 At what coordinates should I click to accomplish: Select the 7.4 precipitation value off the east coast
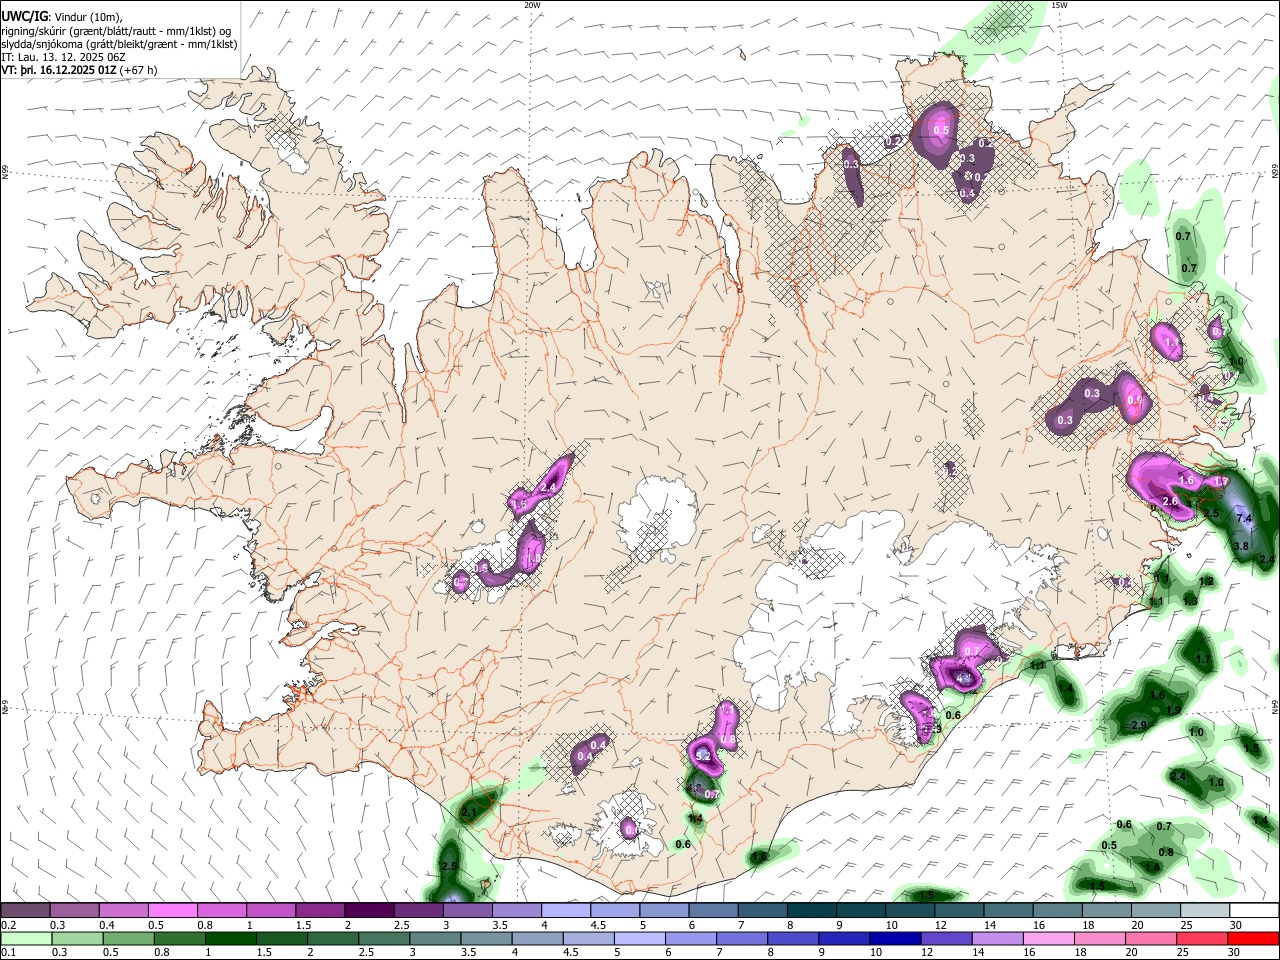coord(1244,519)
